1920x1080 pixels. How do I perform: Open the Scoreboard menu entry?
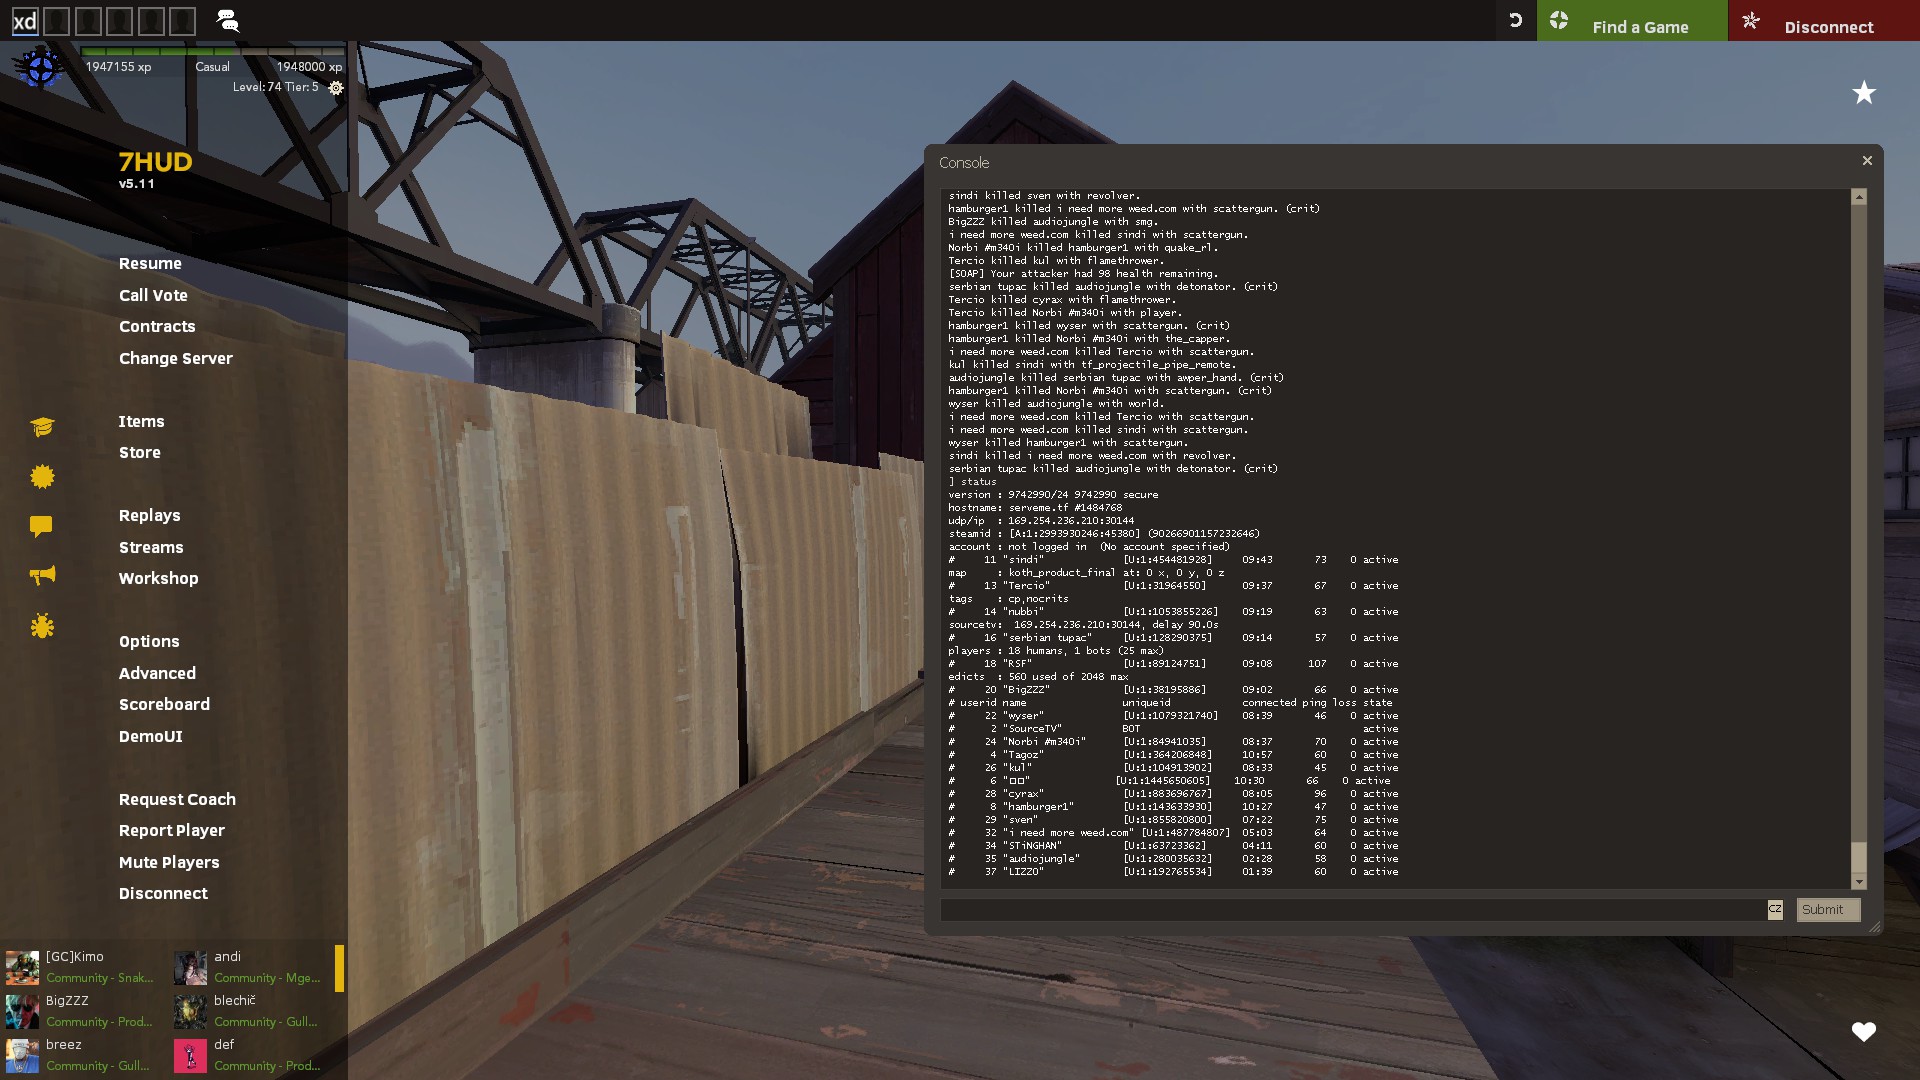[164, 704]
